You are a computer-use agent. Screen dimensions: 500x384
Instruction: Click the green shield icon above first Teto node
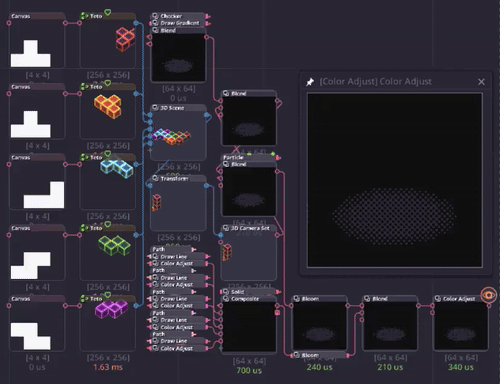coord(107,13)
